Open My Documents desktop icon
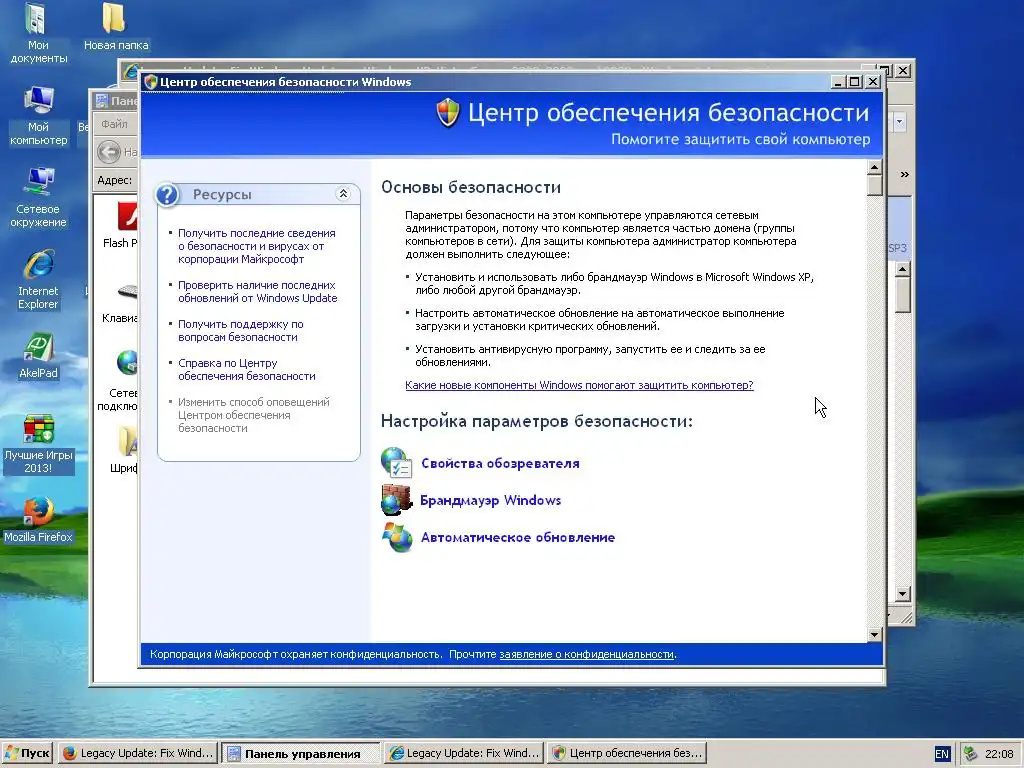1024x768 pixels. 38,33
